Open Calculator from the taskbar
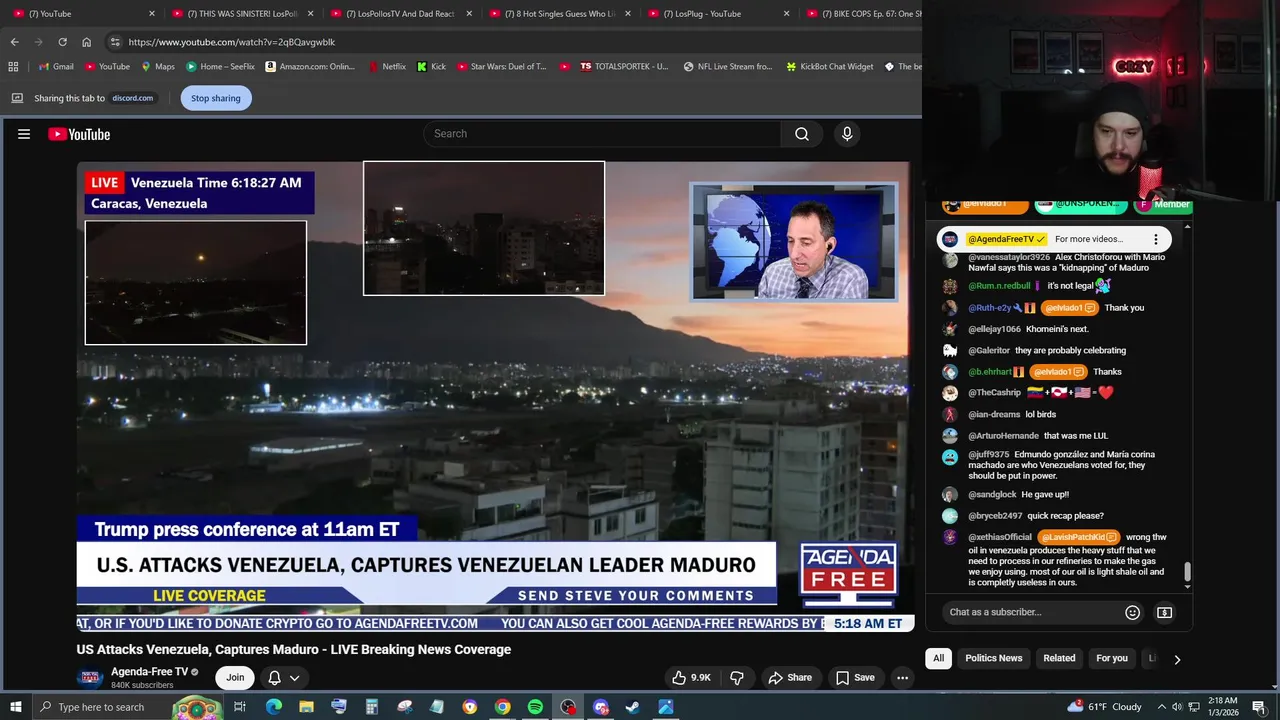 point(371,707)
